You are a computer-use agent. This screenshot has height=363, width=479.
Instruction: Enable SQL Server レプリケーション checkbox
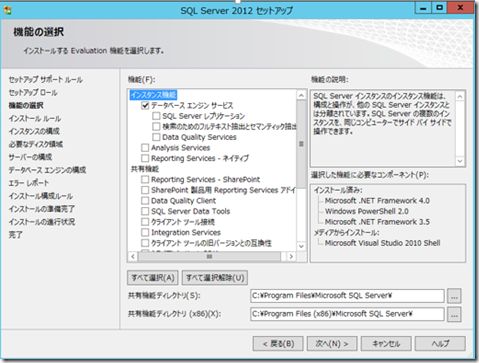[156, 116]
